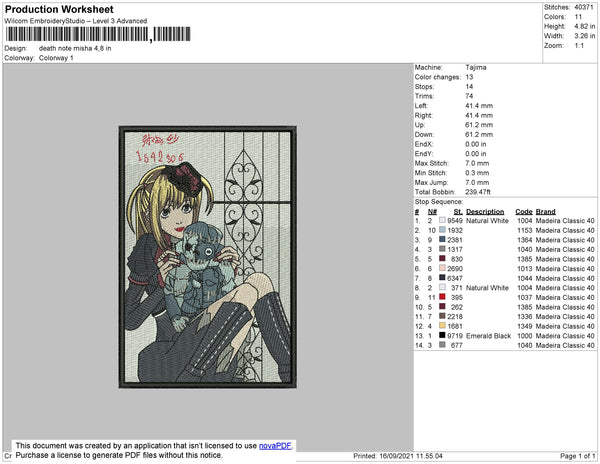Pick the Natural White swatch in stop 1

pyautogui.click(x=442, y=220)
